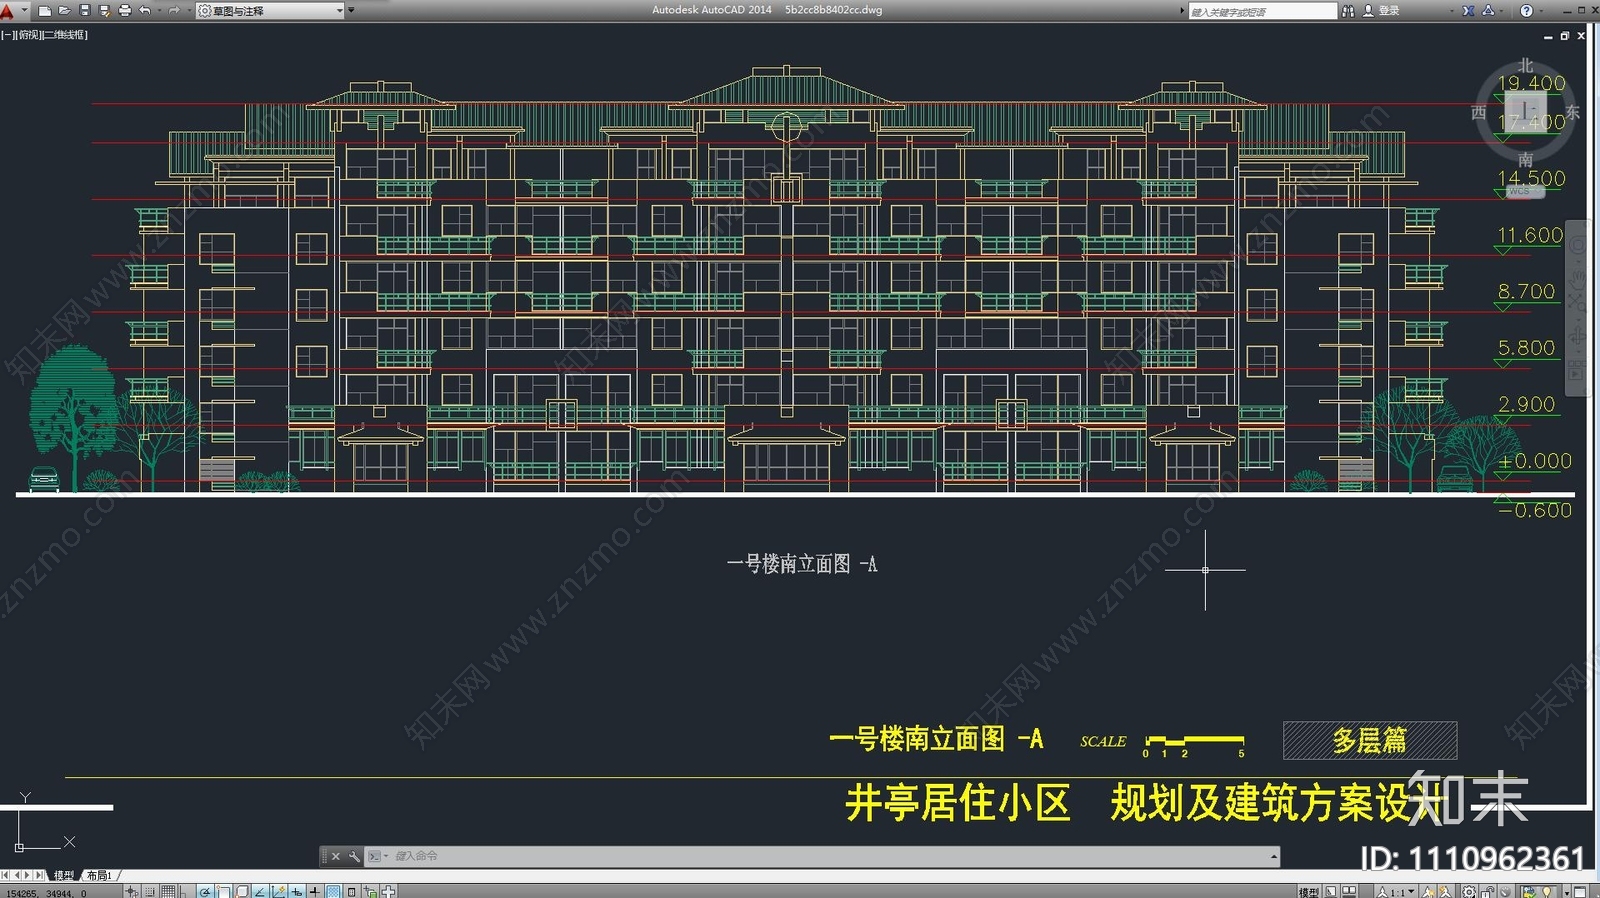Close the command line with X
This screenshot has height=898, width=1600.
[x=336, y=856]
